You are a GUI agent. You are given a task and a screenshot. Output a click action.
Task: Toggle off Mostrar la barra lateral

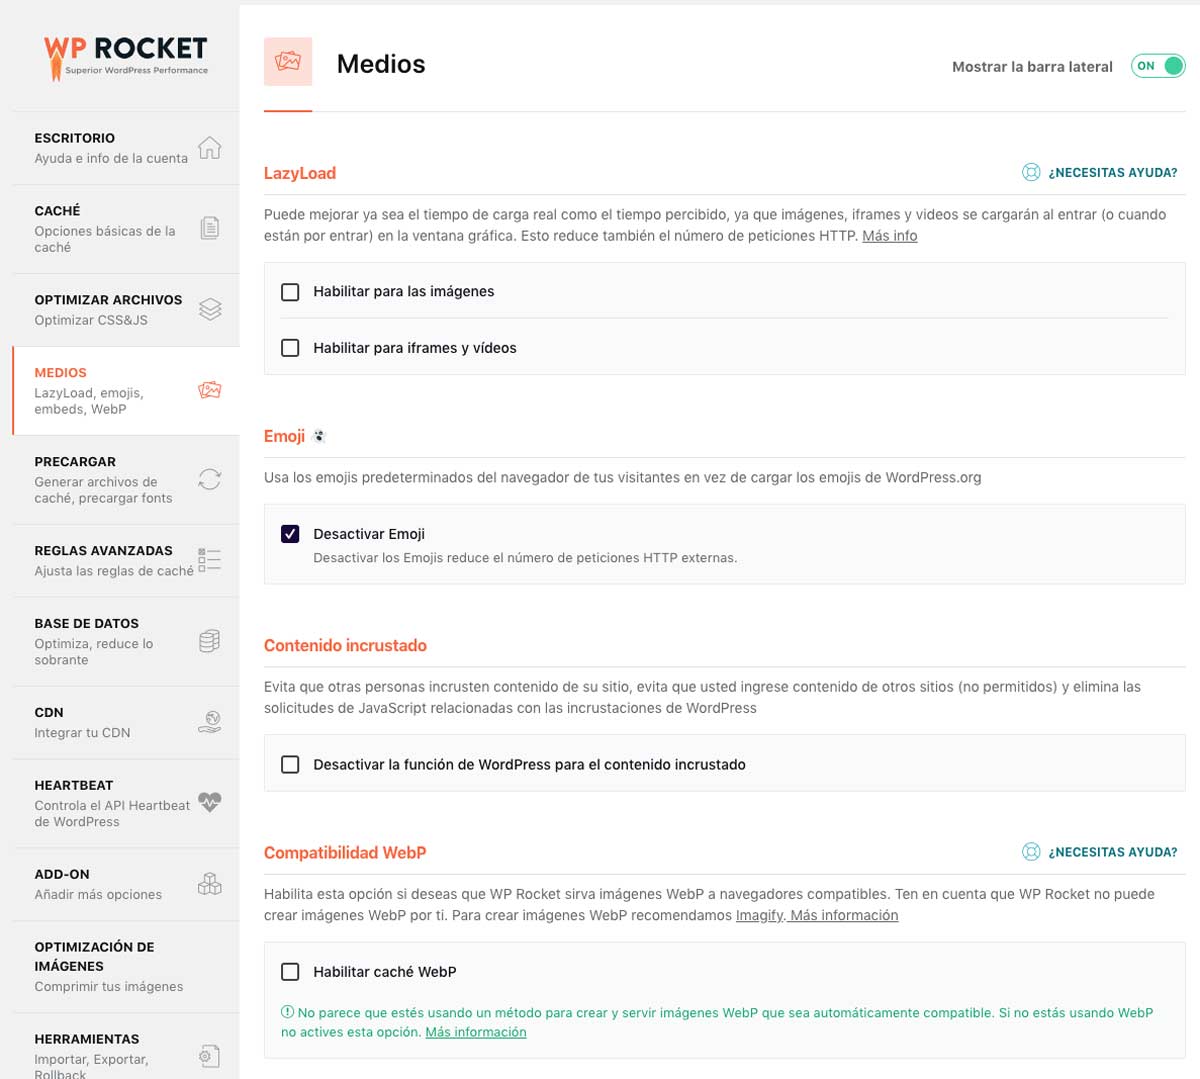(1158, 65)
